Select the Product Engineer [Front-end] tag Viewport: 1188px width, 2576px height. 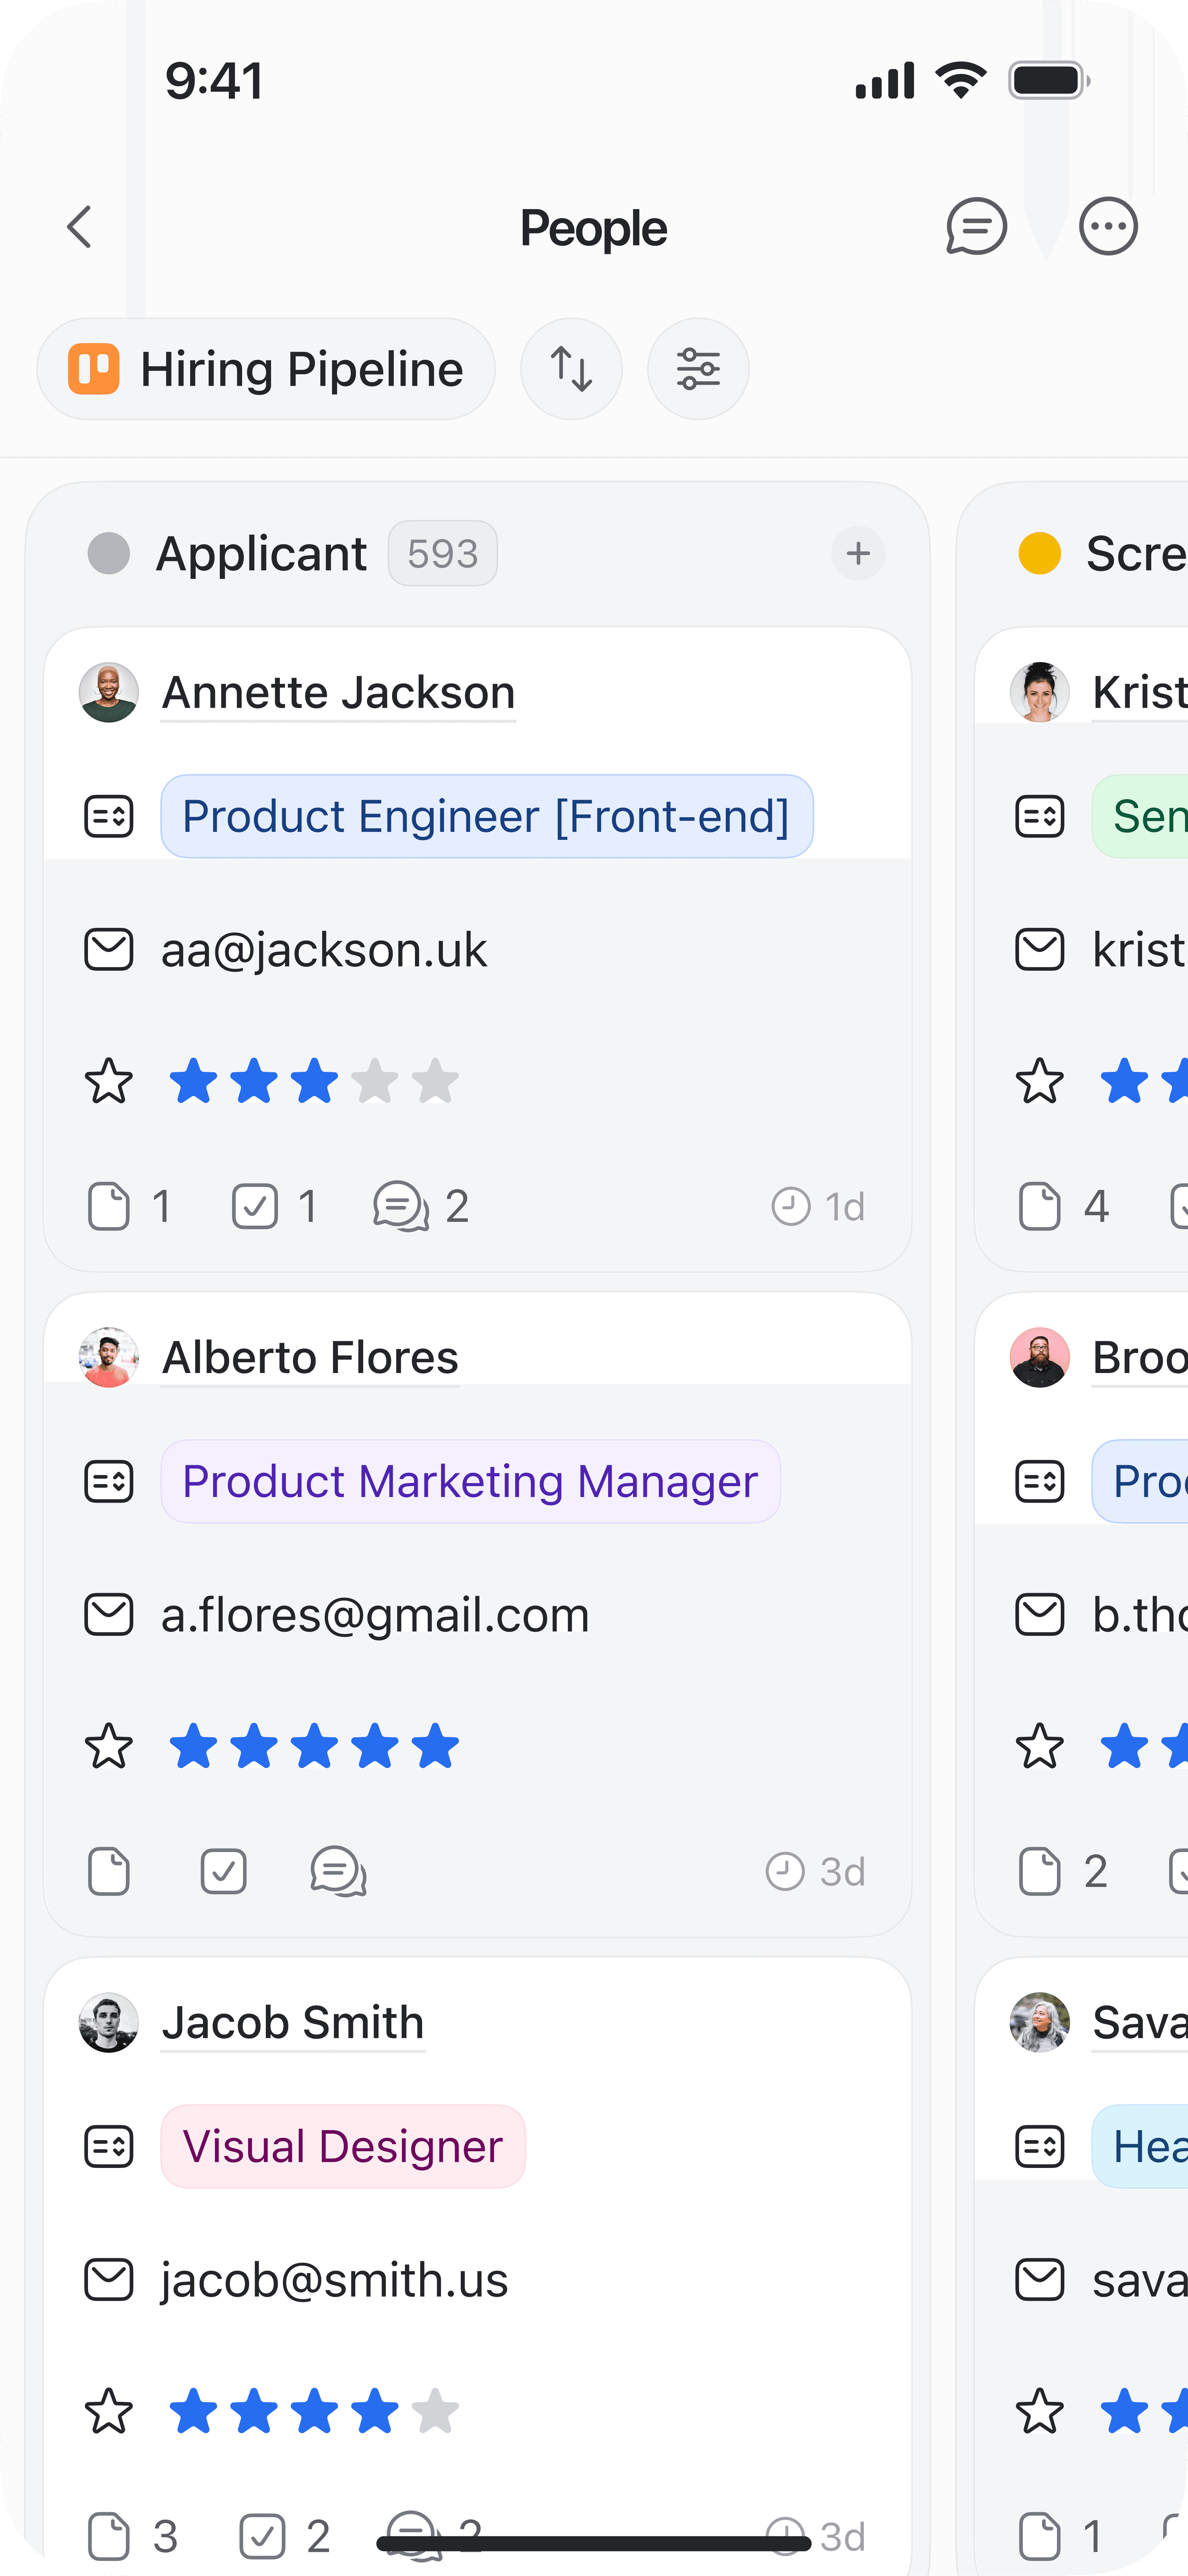coord(486,816)
